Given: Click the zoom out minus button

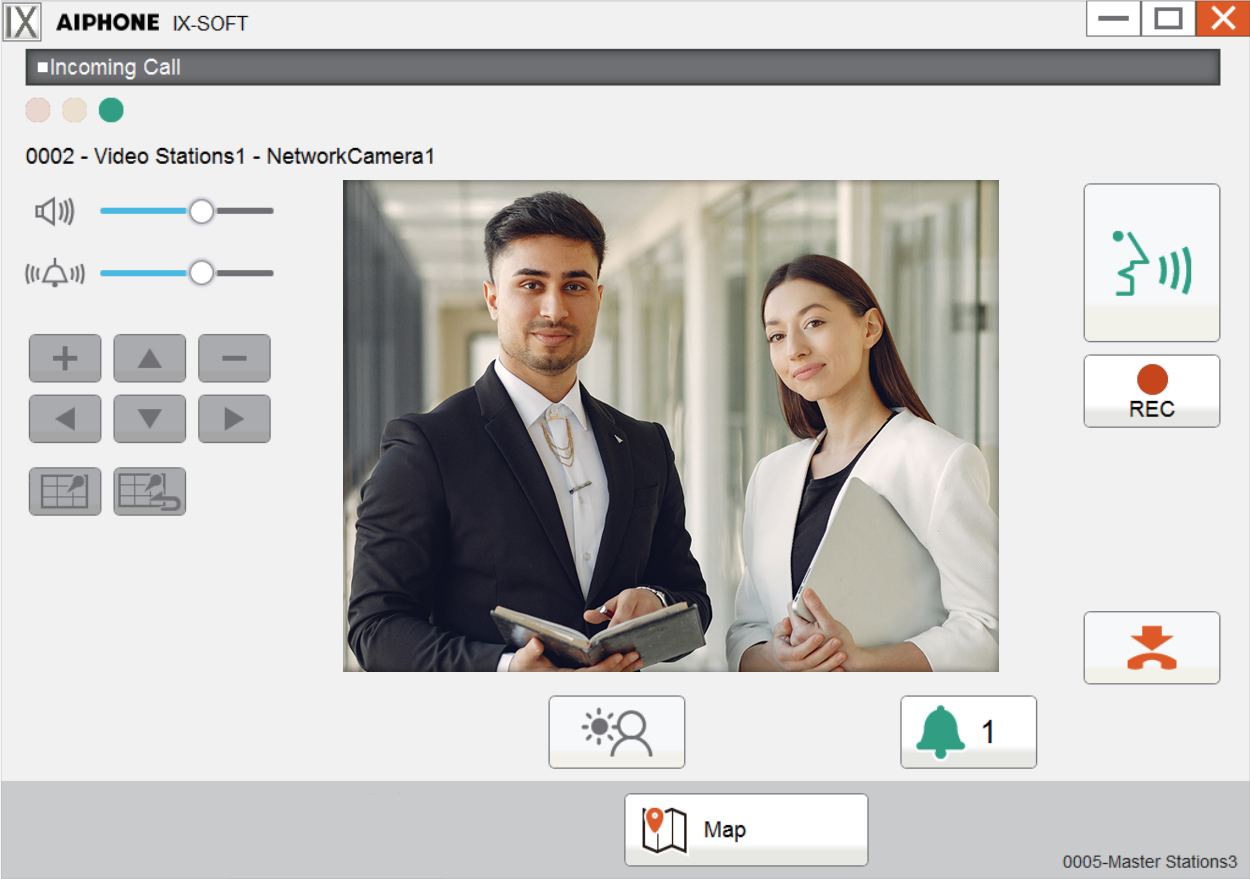Looking at the screenshot, I should click(234, 358).
